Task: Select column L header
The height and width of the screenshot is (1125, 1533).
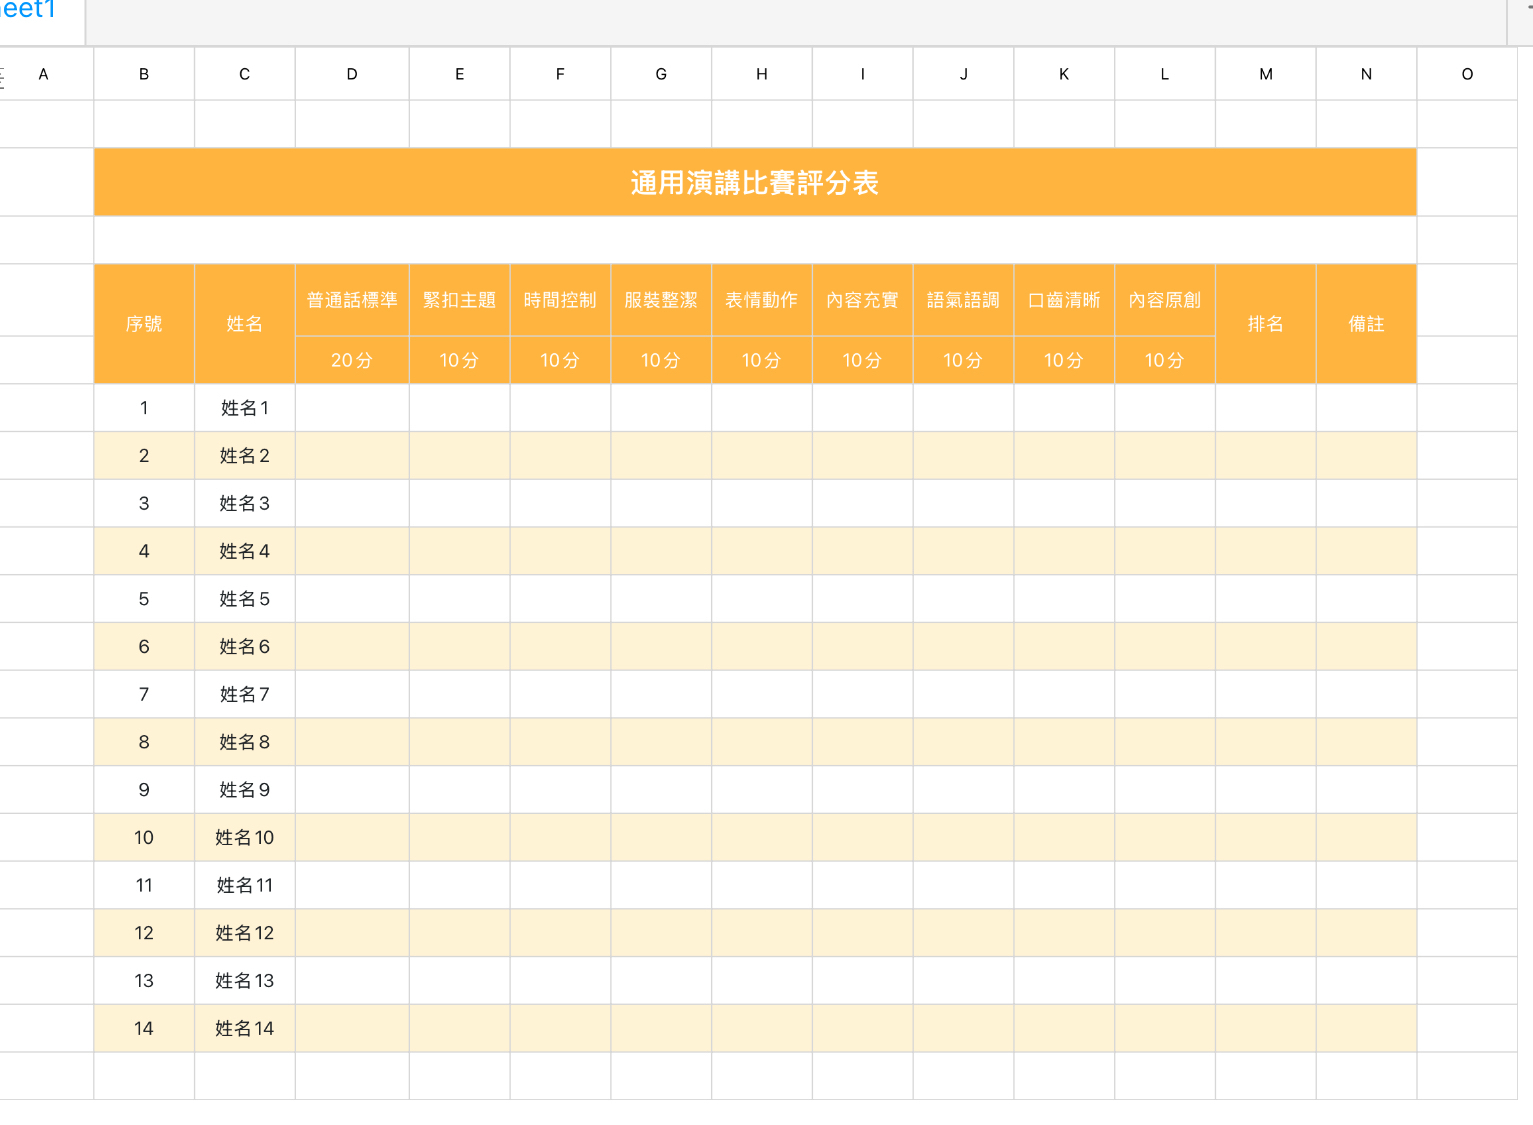Action: coord(1165,74)
